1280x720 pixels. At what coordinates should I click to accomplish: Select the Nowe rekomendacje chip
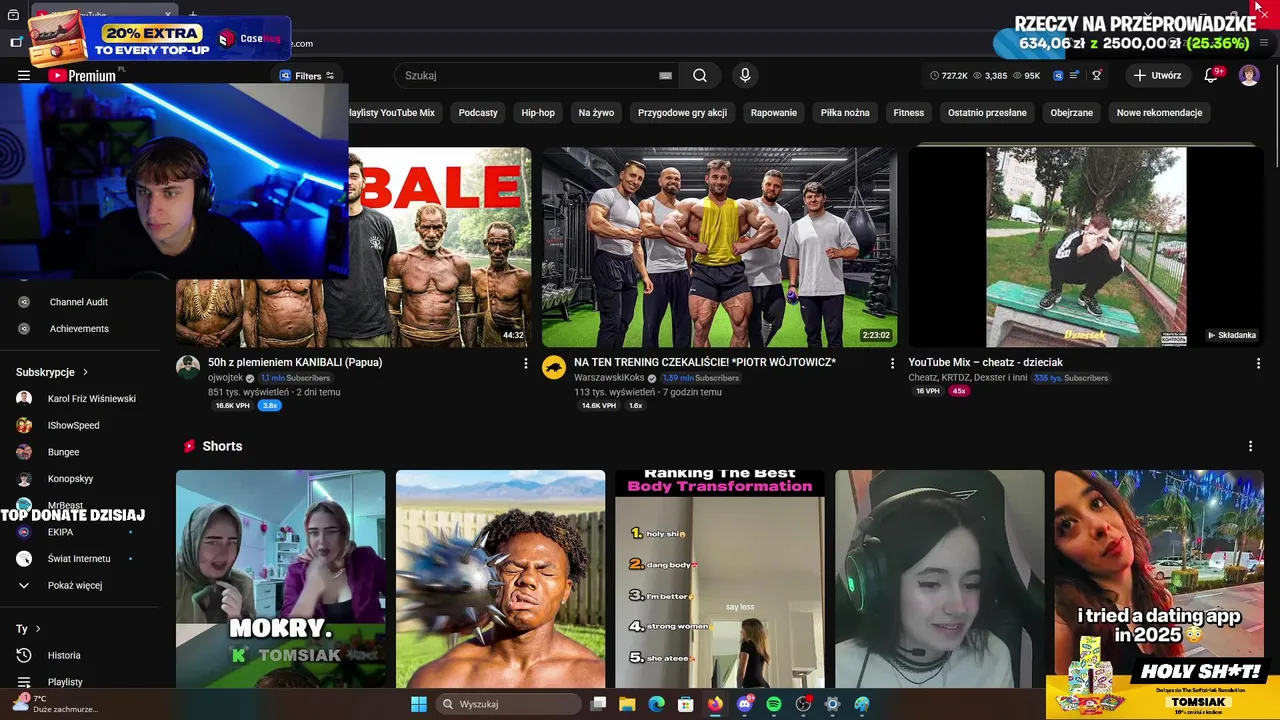point(1159,113)
